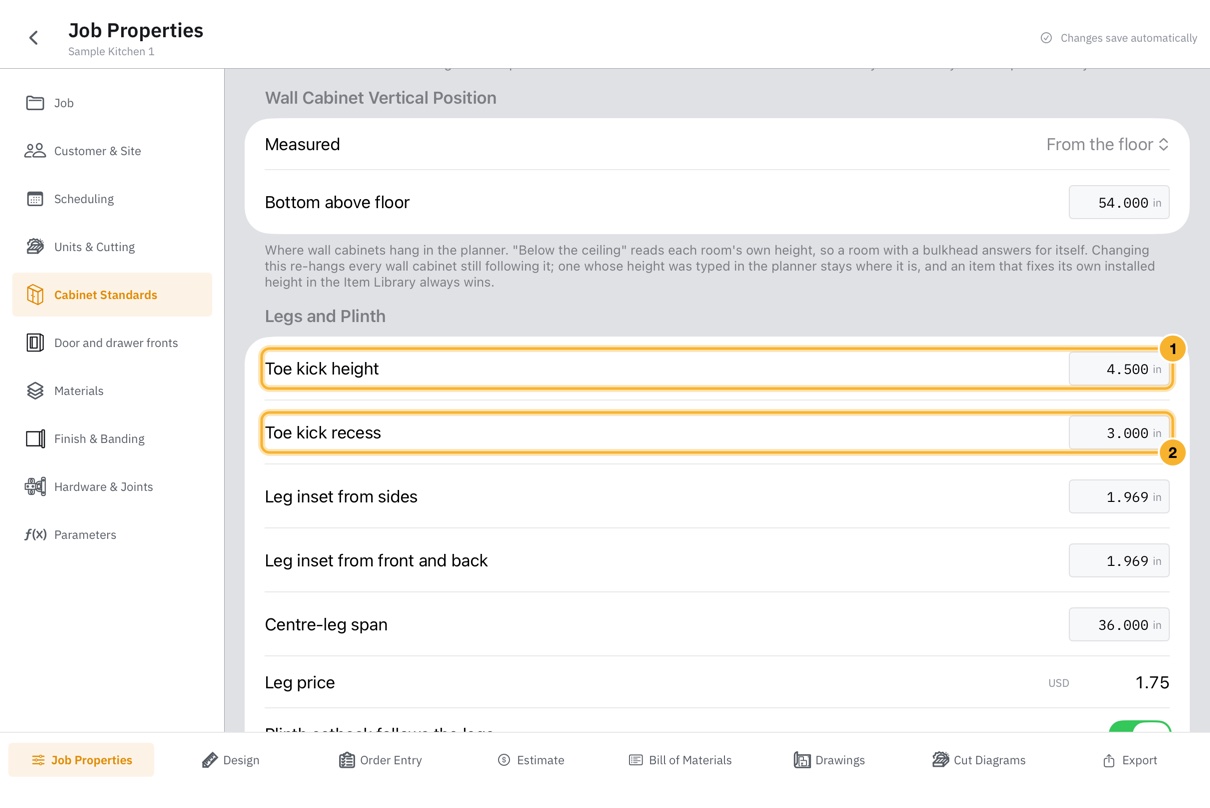1210x808 pixels.
Task: Open the Job folder icon in sidebar
Action: click(x=35, y=103)
